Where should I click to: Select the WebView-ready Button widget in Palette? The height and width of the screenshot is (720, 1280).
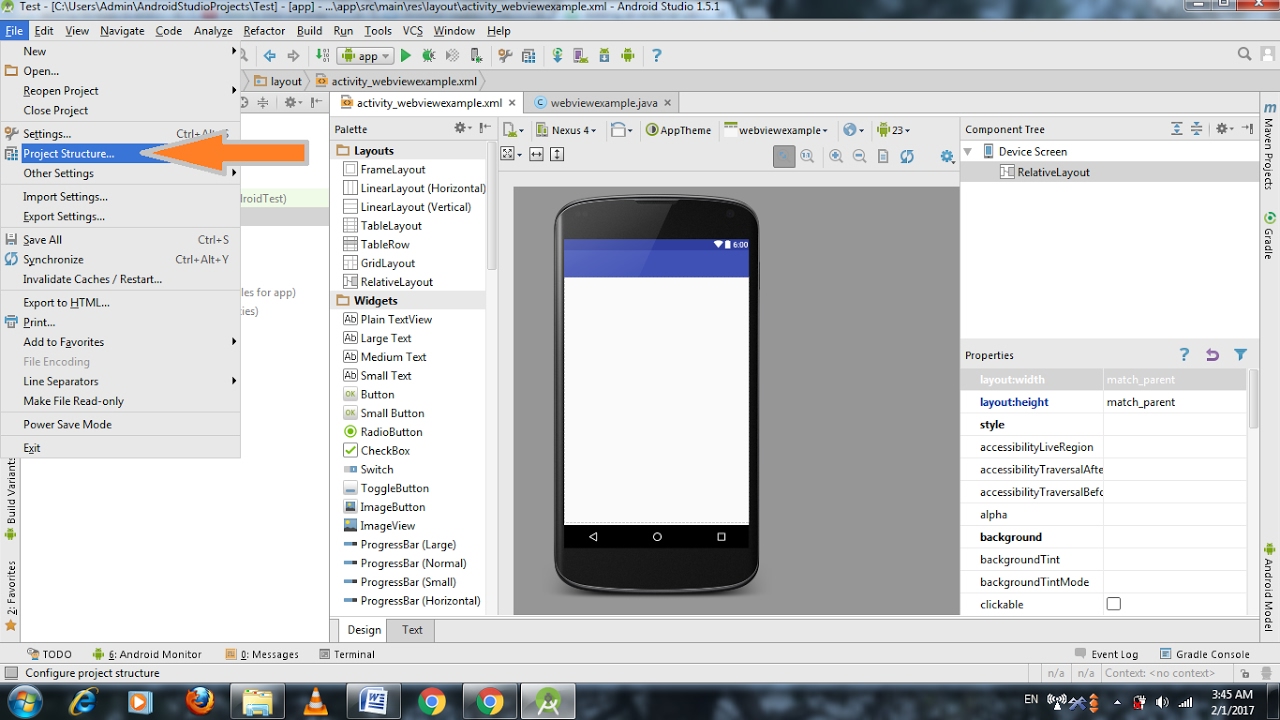click(x=377, y=394)
